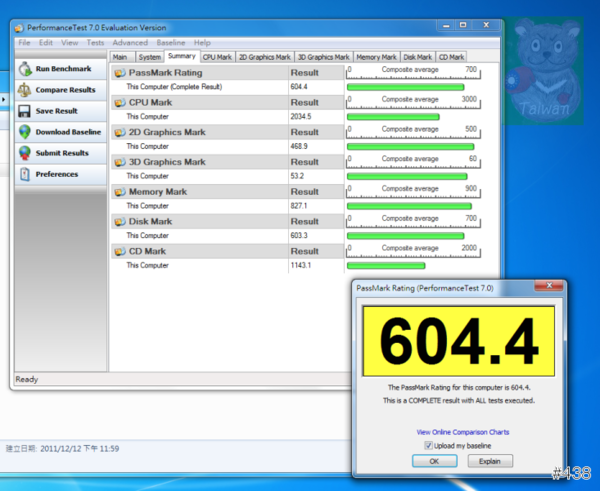The width and height of the screenshot is (600, 491).
Task: Open the Advanced menu
Action: click(x=130, y=43)
